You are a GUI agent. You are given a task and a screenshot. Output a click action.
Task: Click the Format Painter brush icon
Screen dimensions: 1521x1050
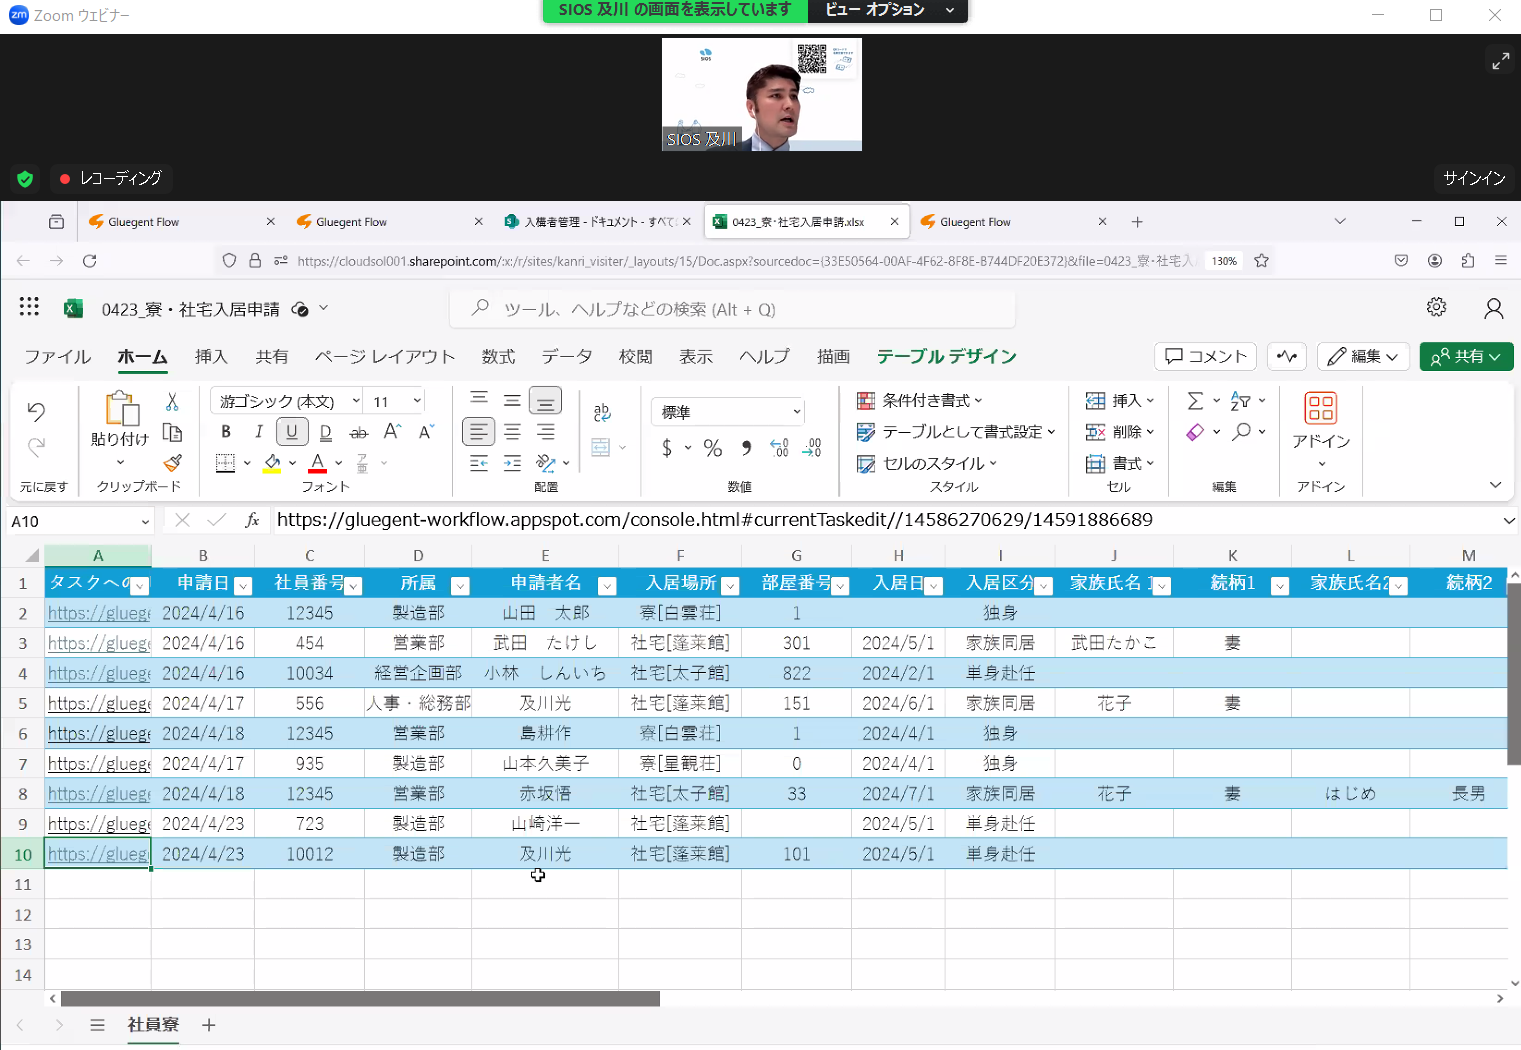(x=172, y=463)
